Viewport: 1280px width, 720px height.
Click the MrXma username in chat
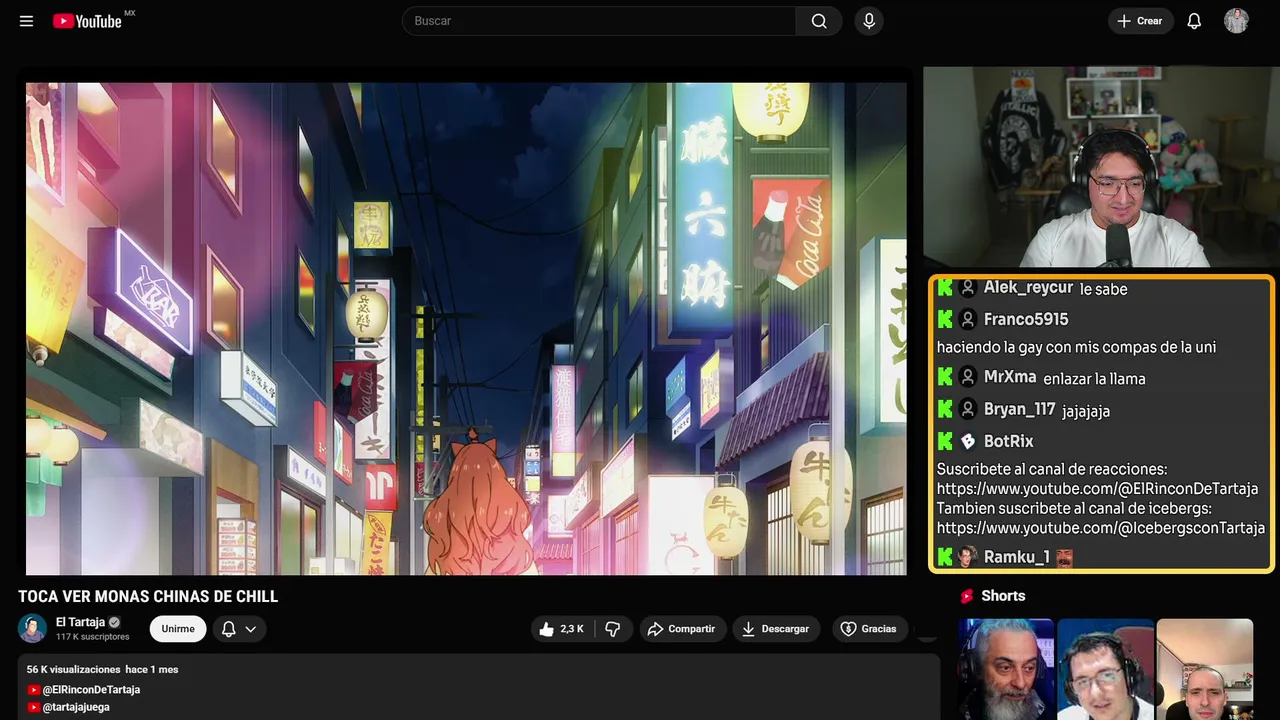coord(1010,377)
